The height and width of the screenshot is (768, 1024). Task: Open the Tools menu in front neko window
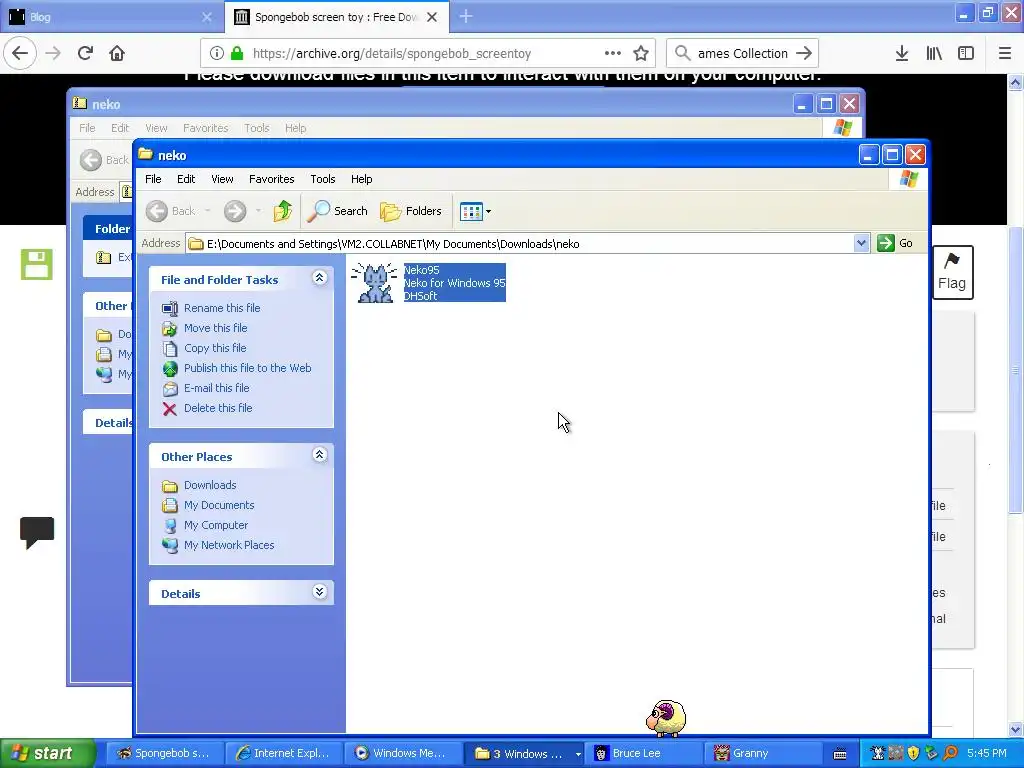(x=323, y=179)
